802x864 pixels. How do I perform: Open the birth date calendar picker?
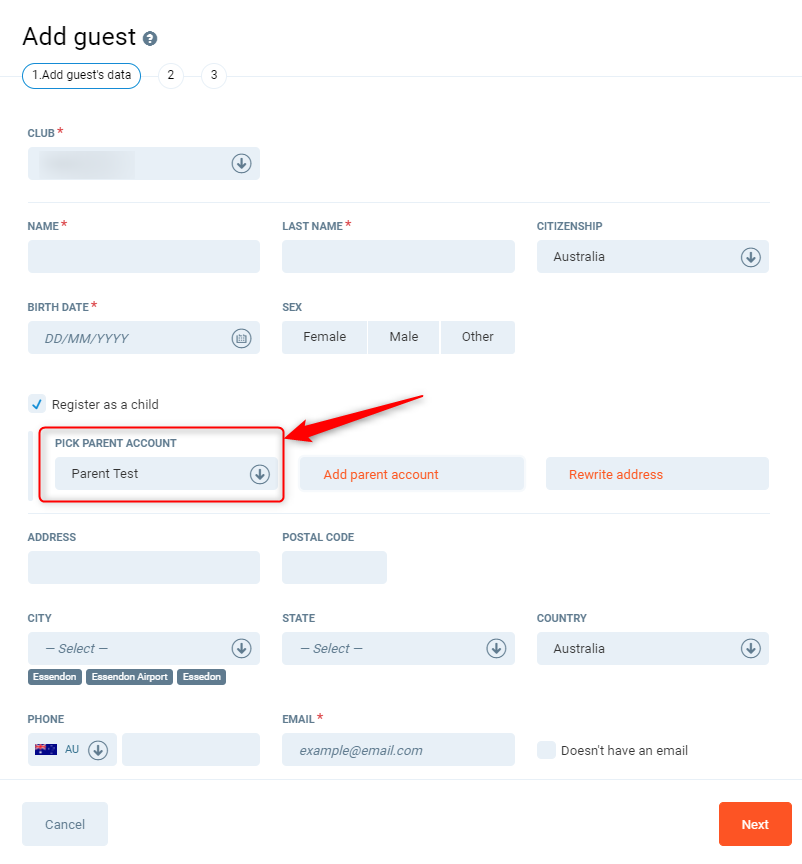click(x=241, y=338)
